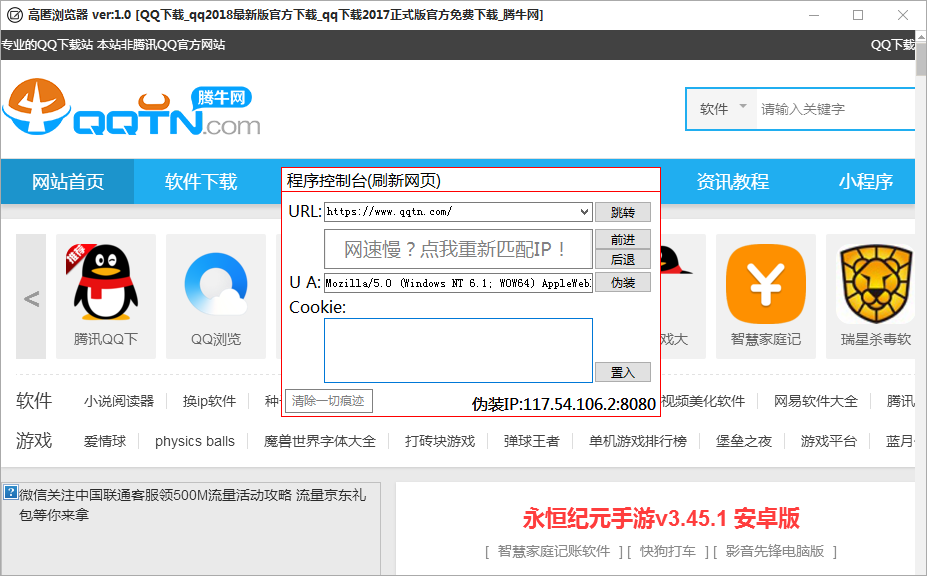Open the 堡垒之夜 link
Screen dimensions: 927x576
tap(744, 441)
